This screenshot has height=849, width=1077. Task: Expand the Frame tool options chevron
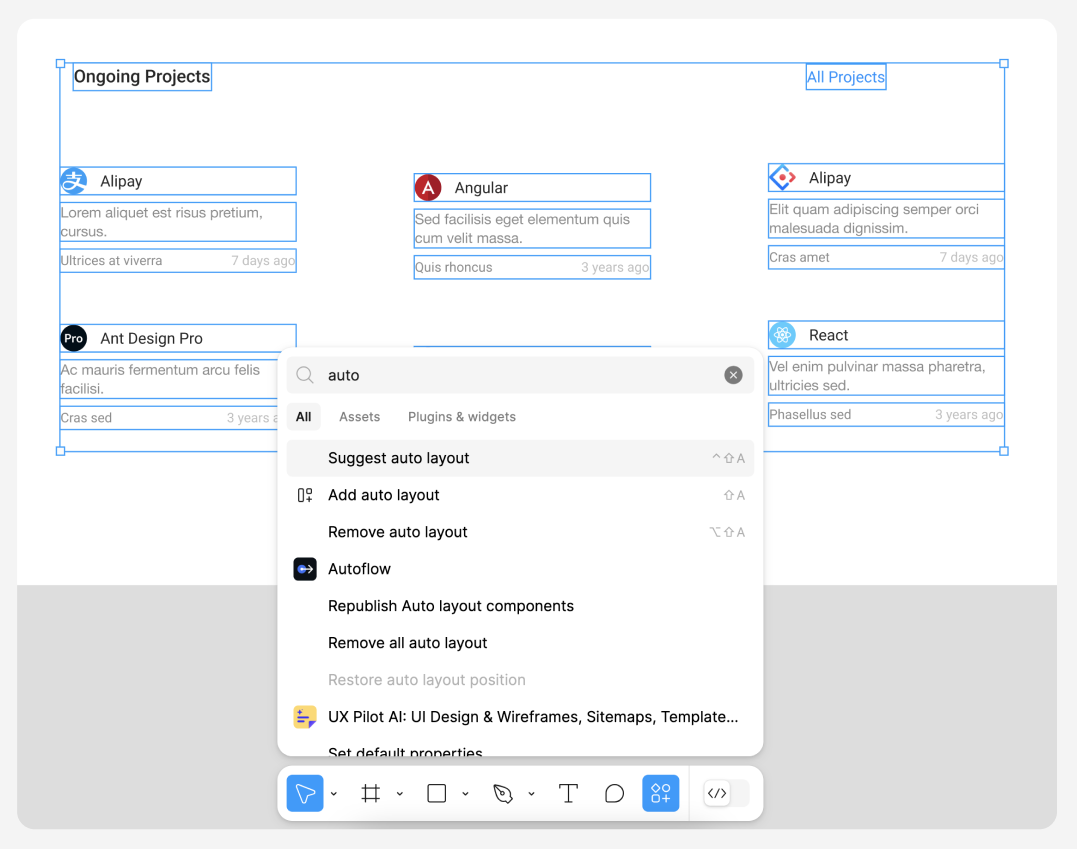[x=400, y=793]
